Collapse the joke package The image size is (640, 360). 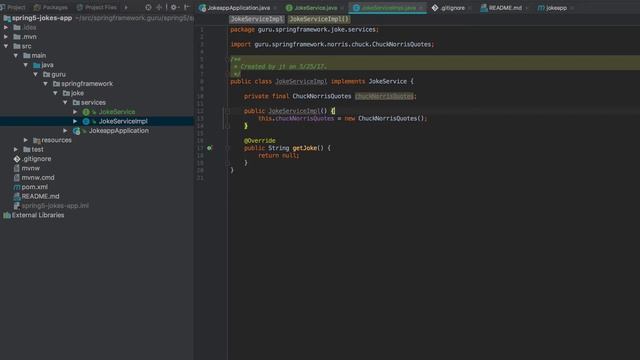pyautogui.click(x=55, y=93)
